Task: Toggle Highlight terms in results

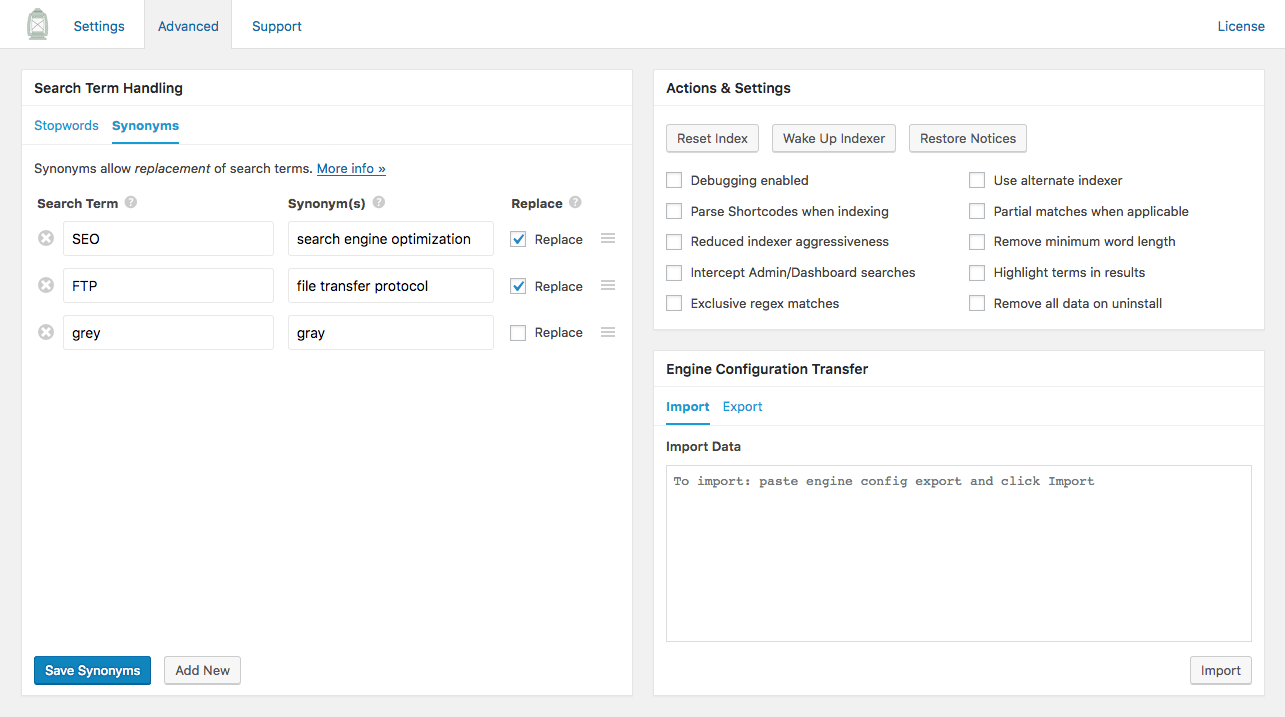Action: [x=977, y=273]
